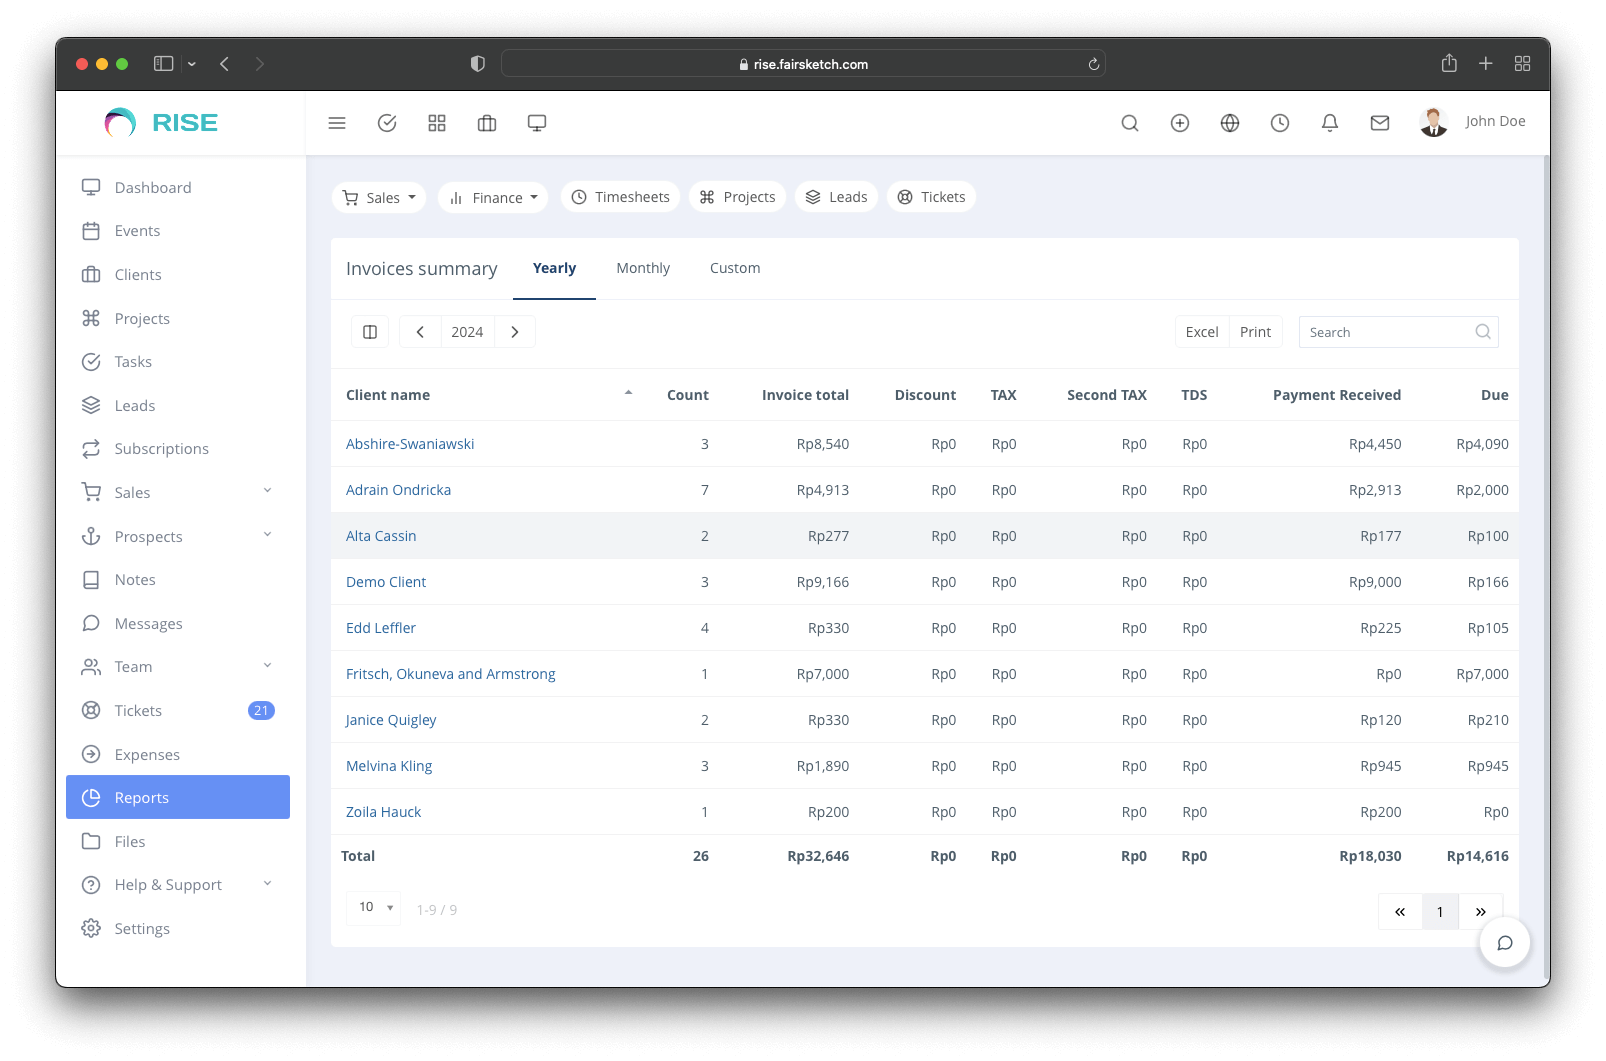Expand the Sales dropdown in reports bar
Screen dimensions: 1606x1061
(379, 198)
